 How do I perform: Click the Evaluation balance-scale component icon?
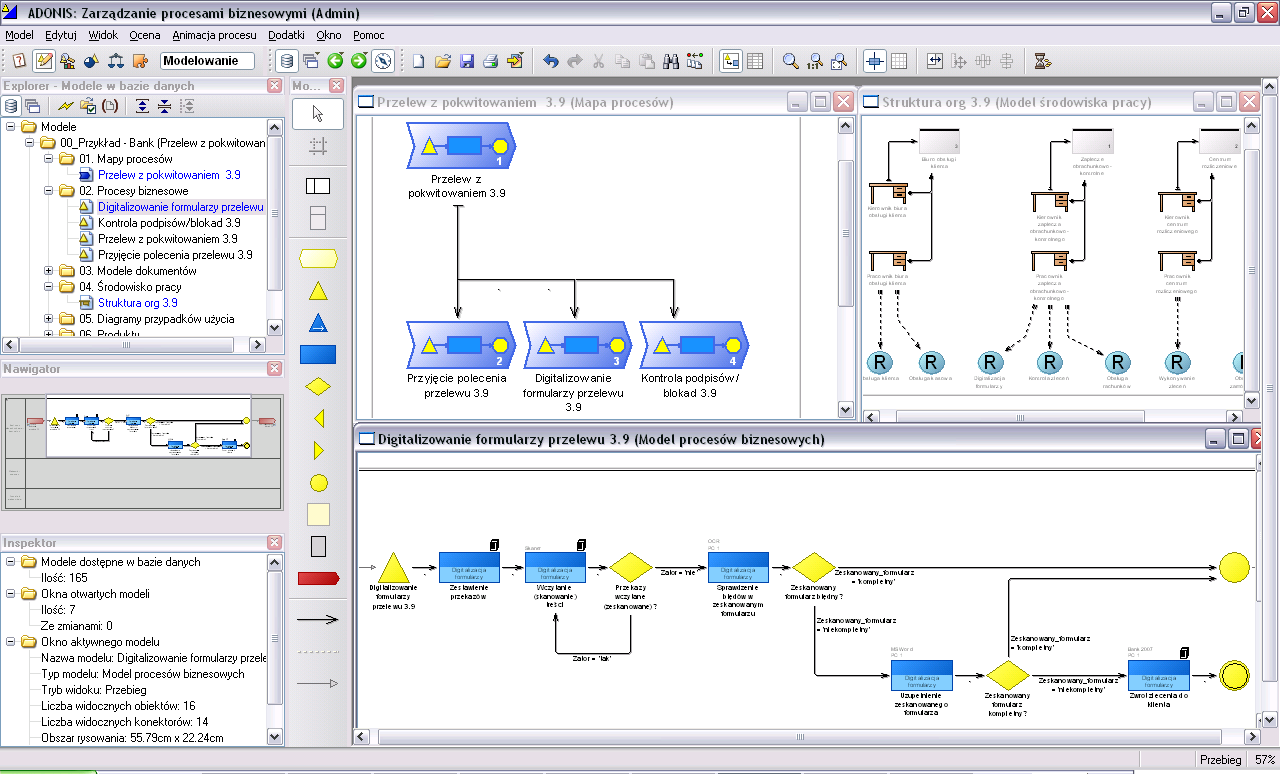(x=115, y=61)
